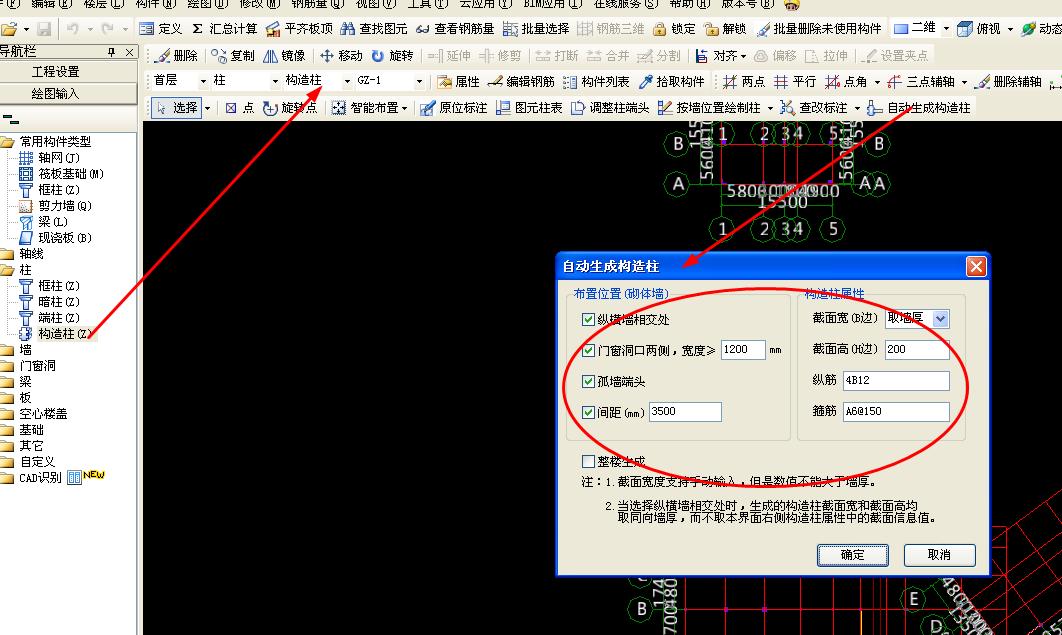Expand the 俯视 view dropdown

click(1010, 29)
